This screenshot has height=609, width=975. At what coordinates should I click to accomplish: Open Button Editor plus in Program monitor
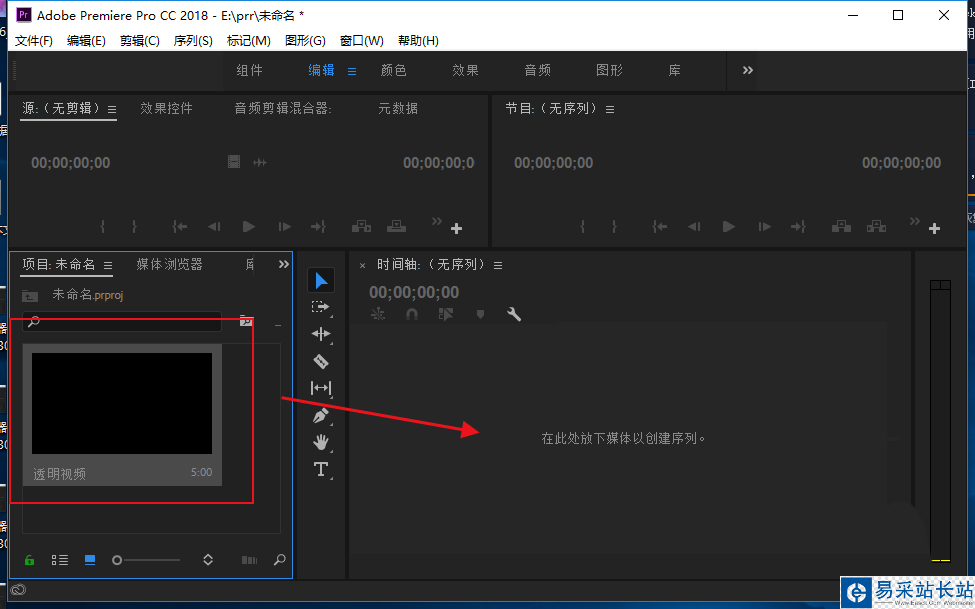pos(934,229)
